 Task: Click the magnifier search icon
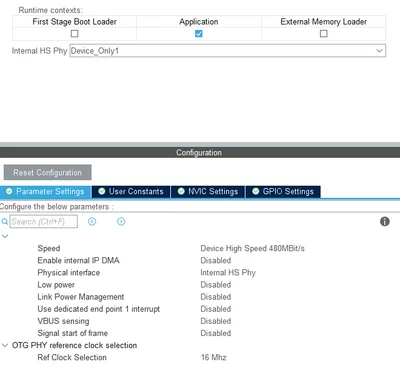[x=5, y=222]
